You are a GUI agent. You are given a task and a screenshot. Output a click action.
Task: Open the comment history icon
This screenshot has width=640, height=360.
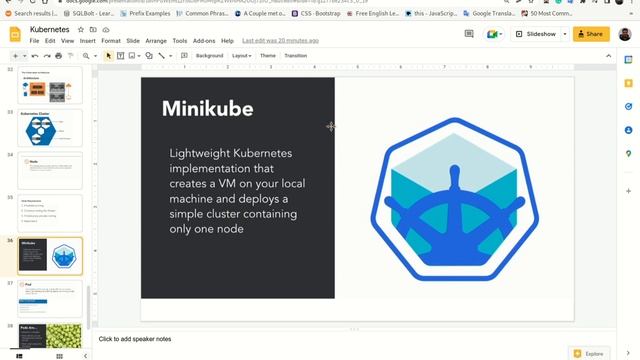coord(469,34)
